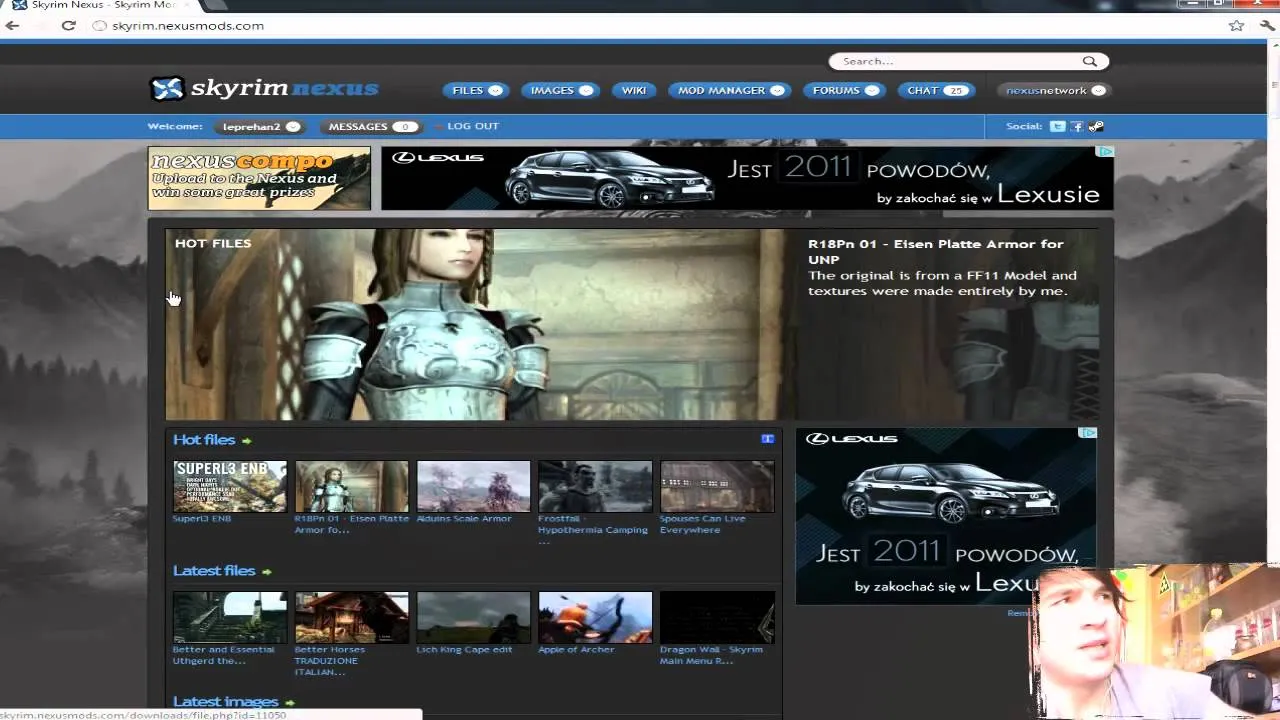This screenshot has height=720, width=1280.
Task: Open the Superl3 ENB thumbnail
Action: pos(230,486)
